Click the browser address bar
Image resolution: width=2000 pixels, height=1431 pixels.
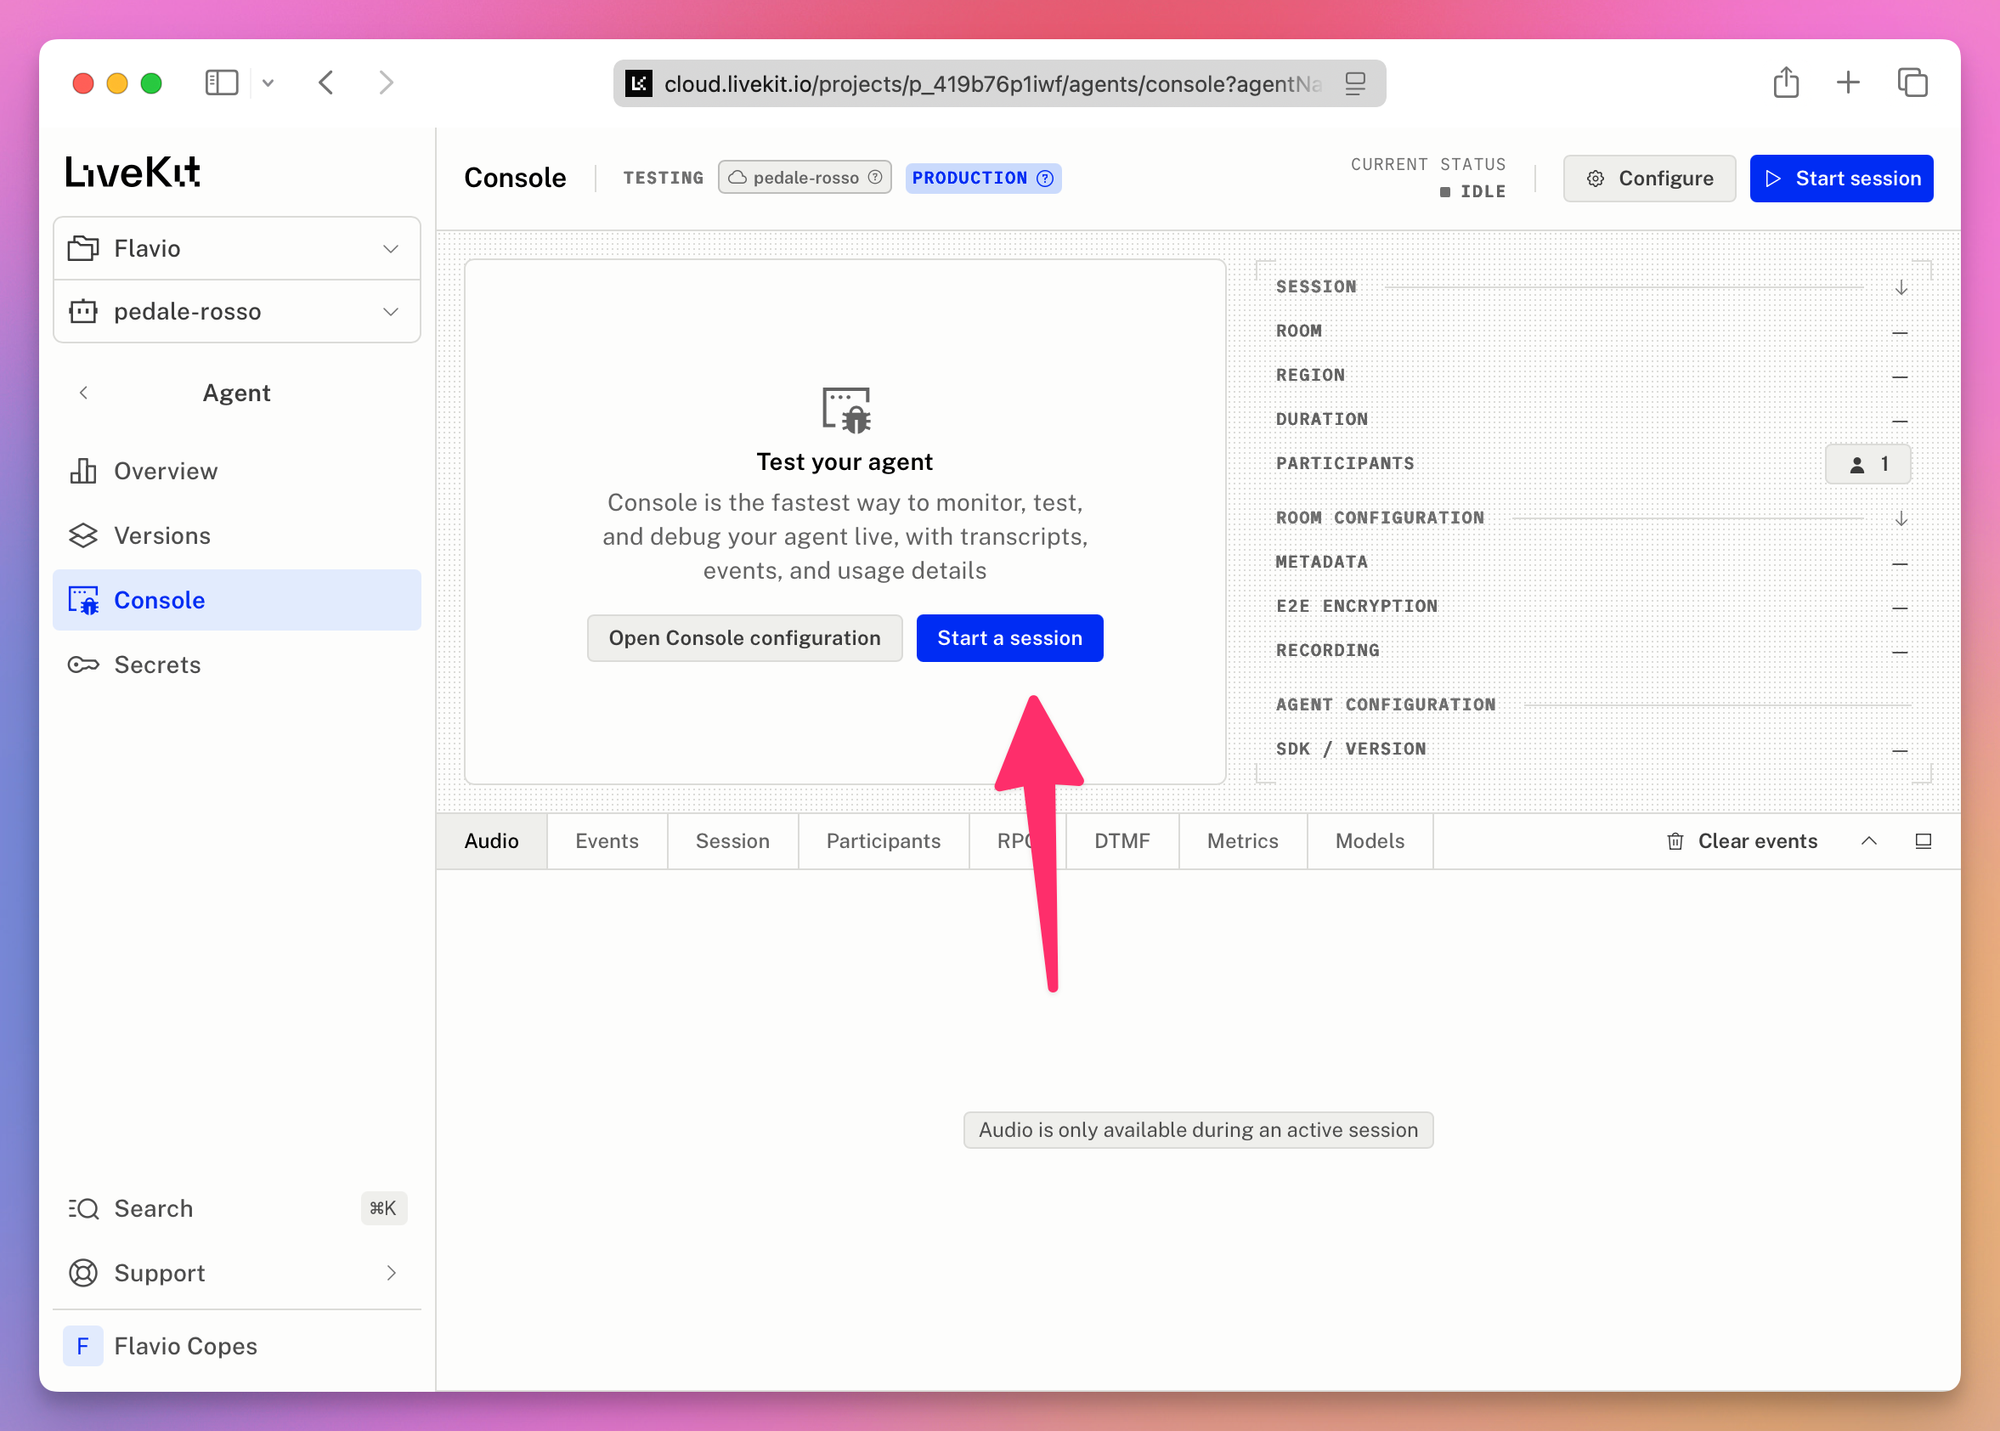click(x=1000, y=84)
